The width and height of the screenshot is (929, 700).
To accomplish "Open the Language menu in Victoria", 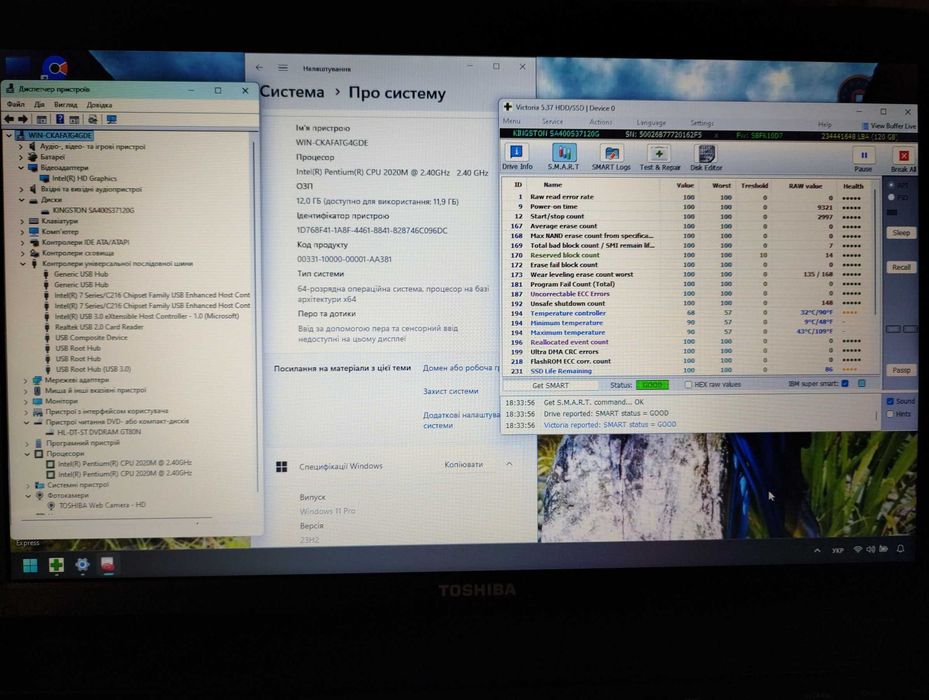I will pos(651,123).
